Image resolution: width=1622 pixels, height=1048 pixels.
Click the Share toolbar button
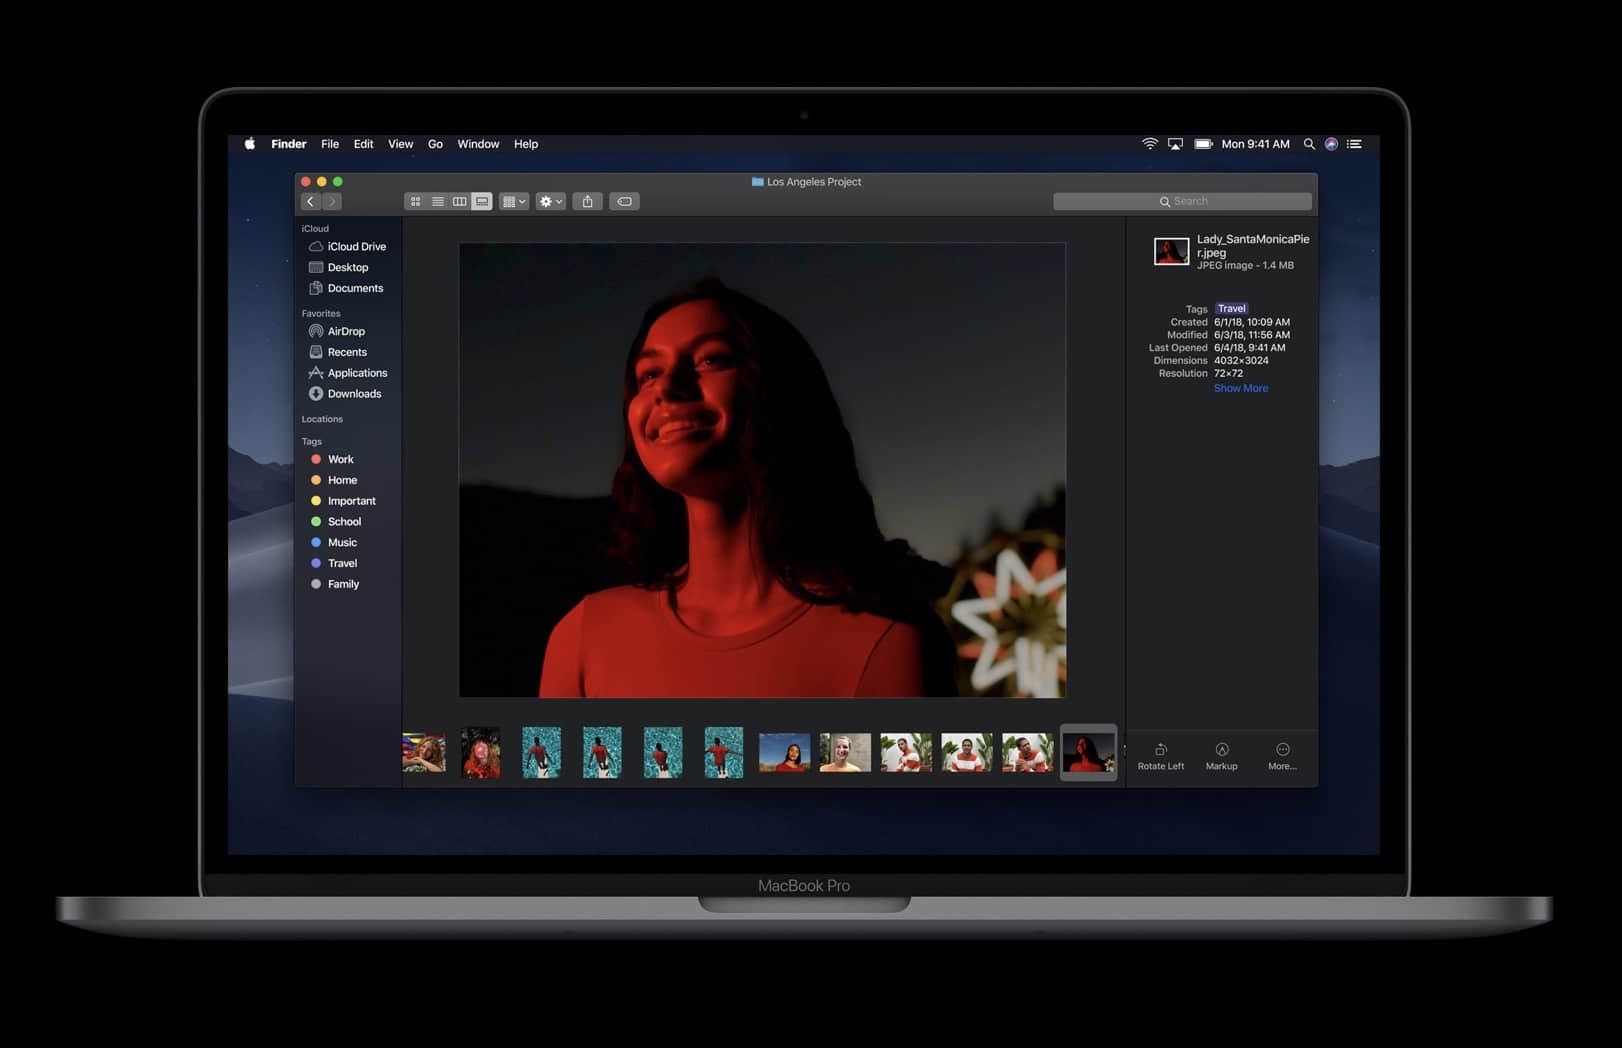click(x=588, y=202)
